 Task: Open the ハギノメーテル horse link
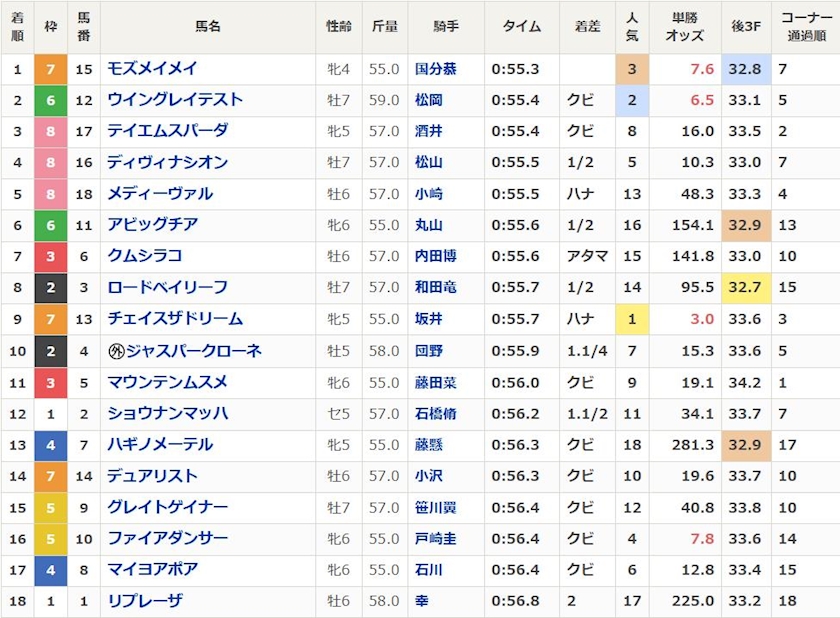point(160,444)
